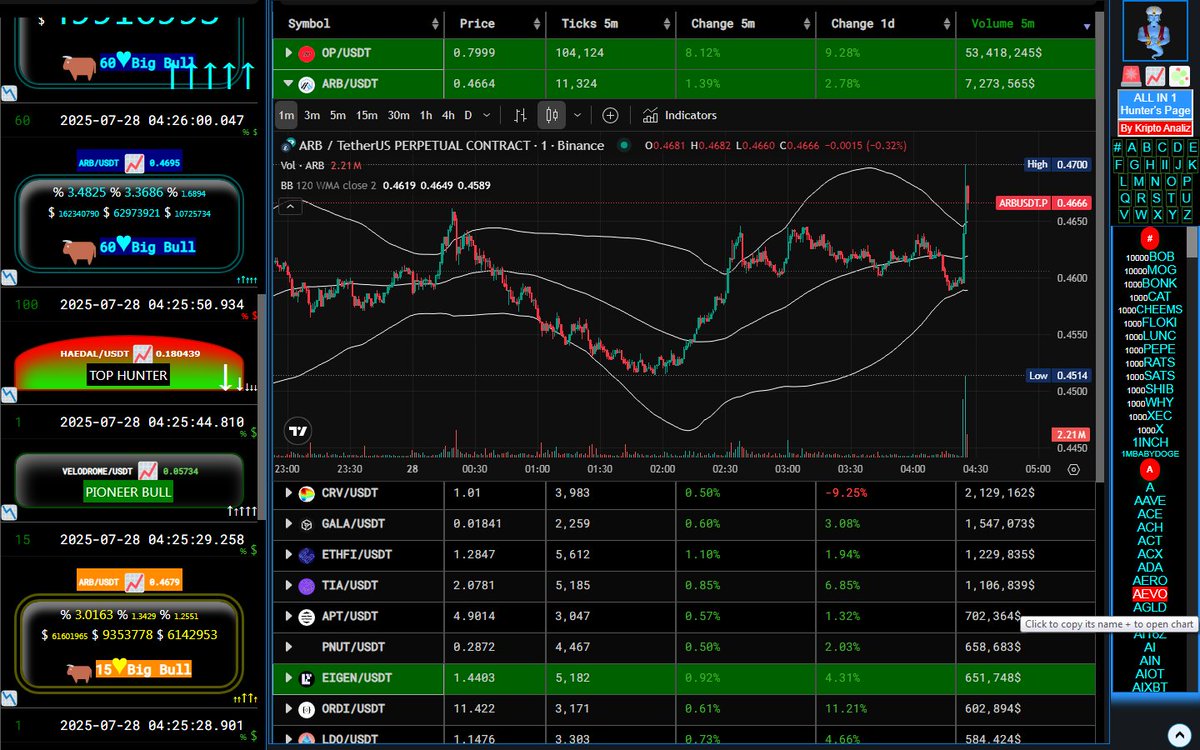Screen dimensions: 1200x750
Task: Switch chart to 5m timeframe
Action: (338, 115)
